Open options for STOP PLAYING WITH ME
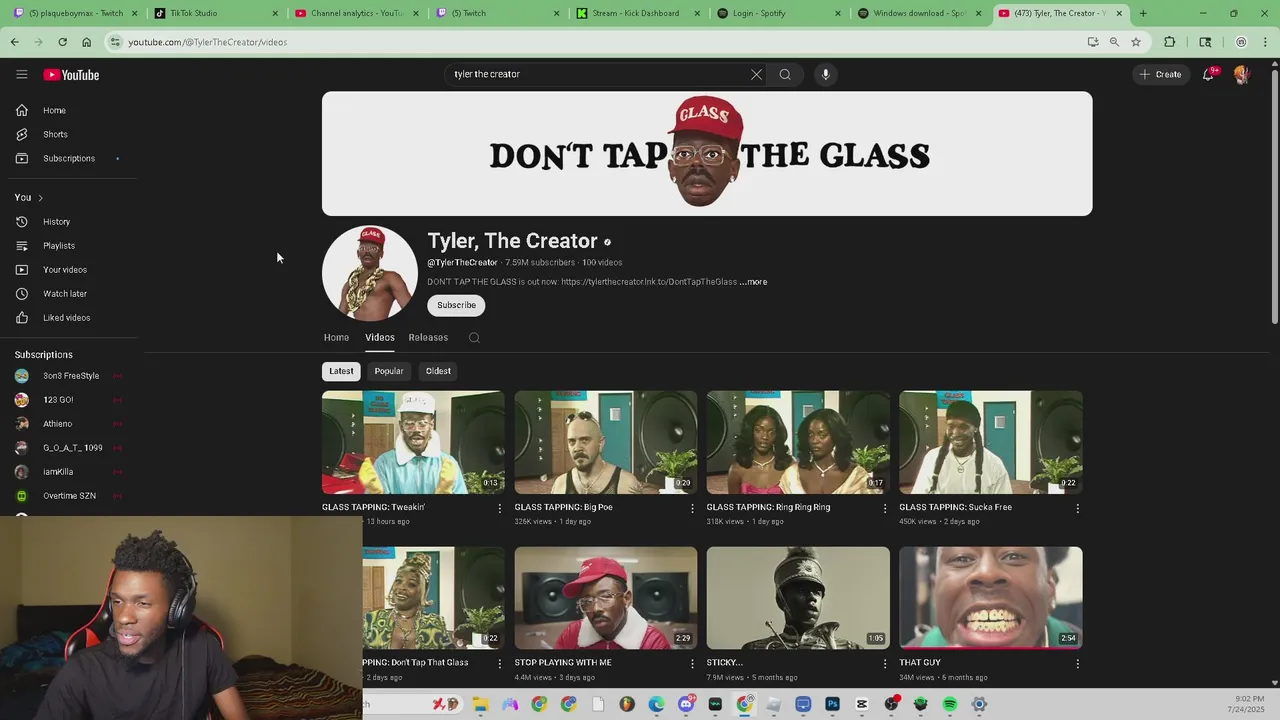The image size is (1280, 720). tap(692, 663)
